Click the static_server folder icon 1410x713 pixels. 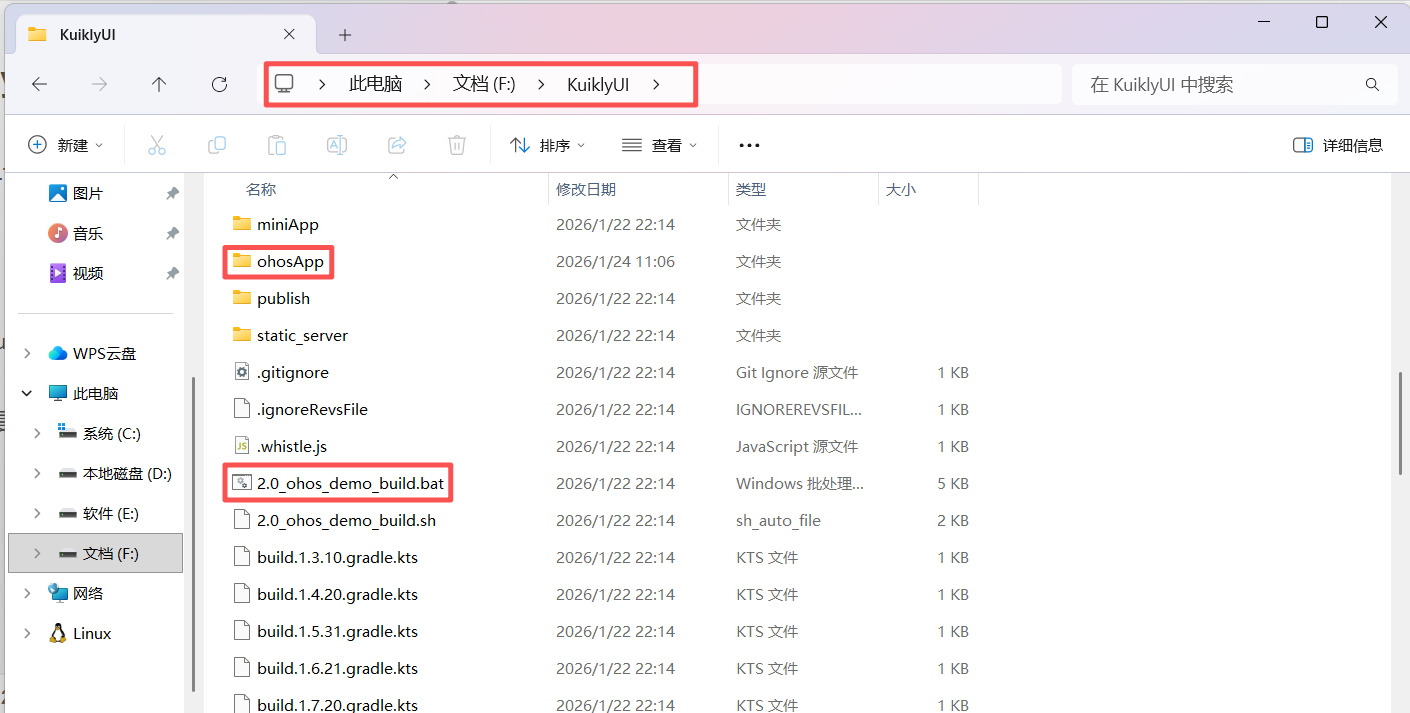pyautogui.click(x=241, y=335)
